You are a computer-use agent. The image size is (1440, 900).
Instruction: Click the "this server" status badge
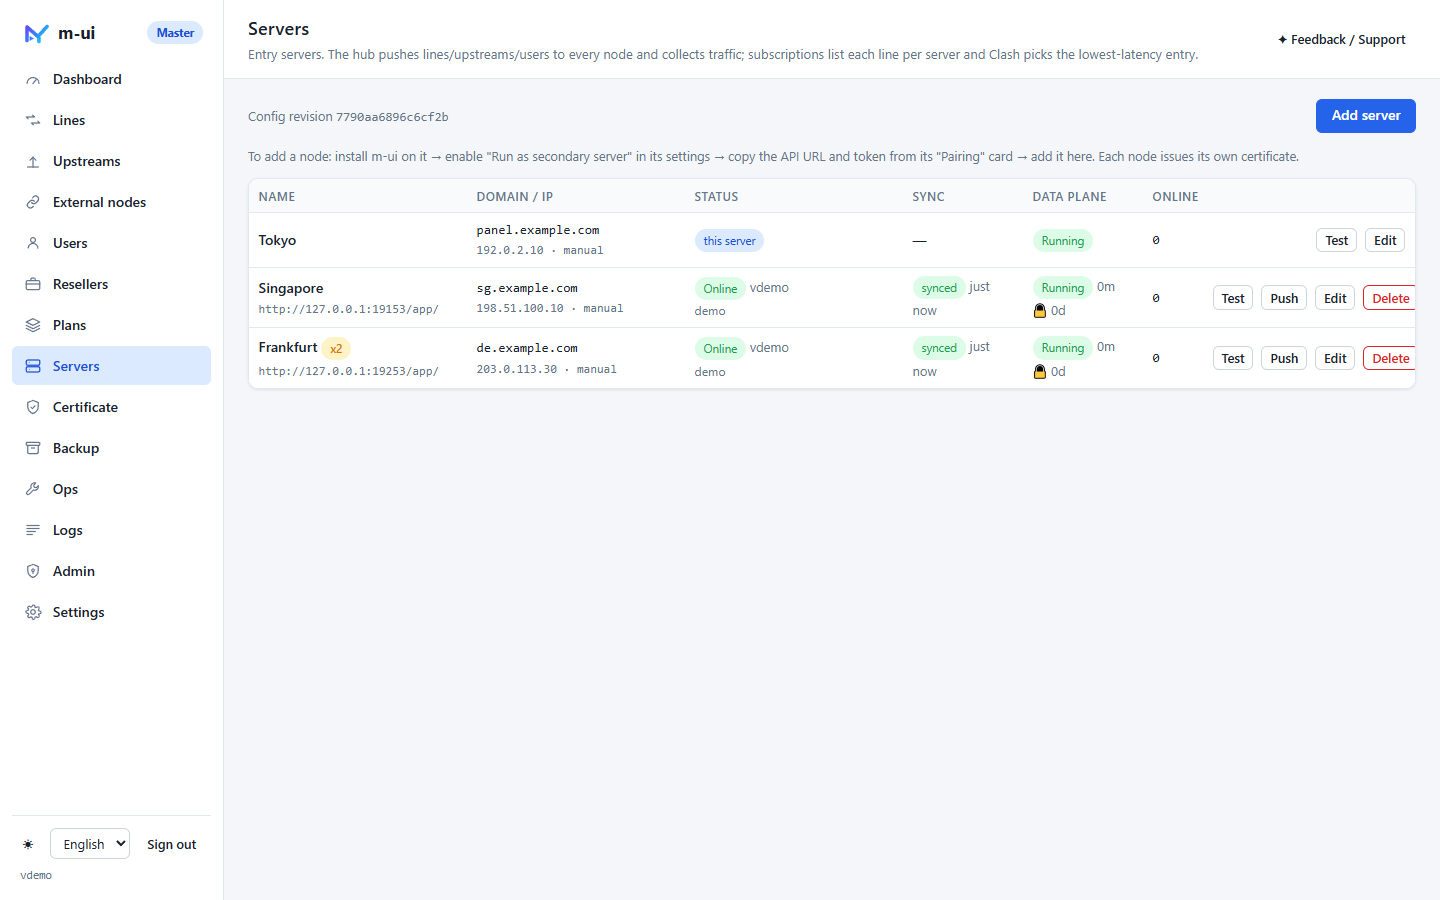click(x=729, y=241)
